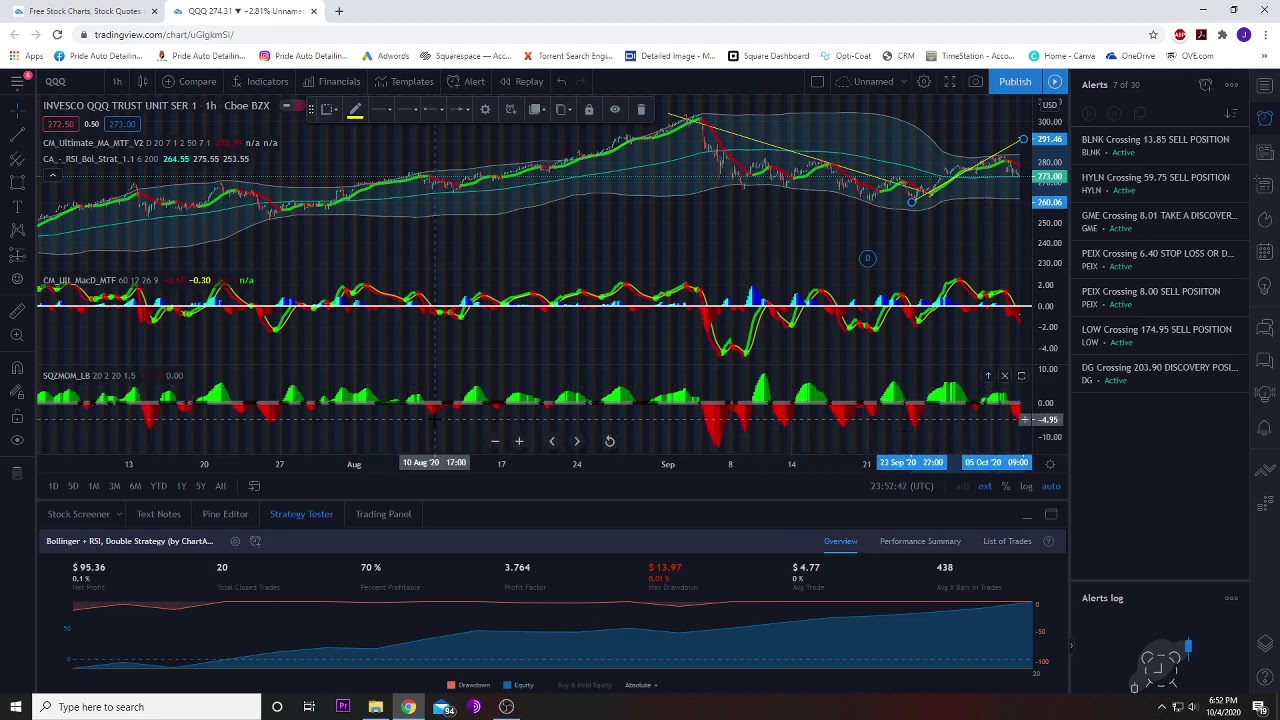
Task: Zoom out the chart with minus button
Action: tap(494, 441)
